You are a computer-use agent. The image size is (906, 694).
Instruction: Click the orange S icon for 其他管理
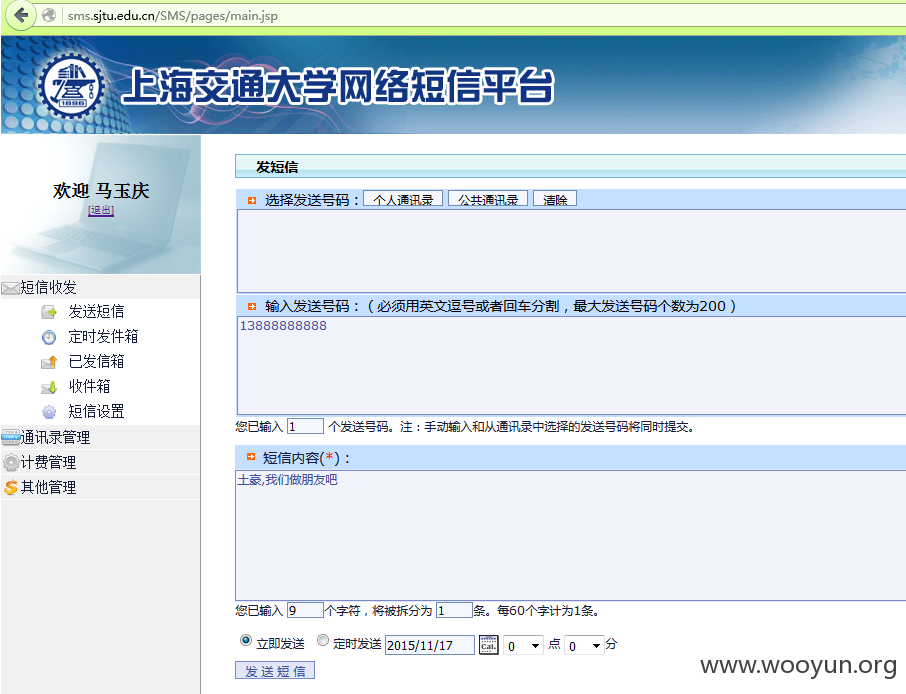[x=10, y=487]
